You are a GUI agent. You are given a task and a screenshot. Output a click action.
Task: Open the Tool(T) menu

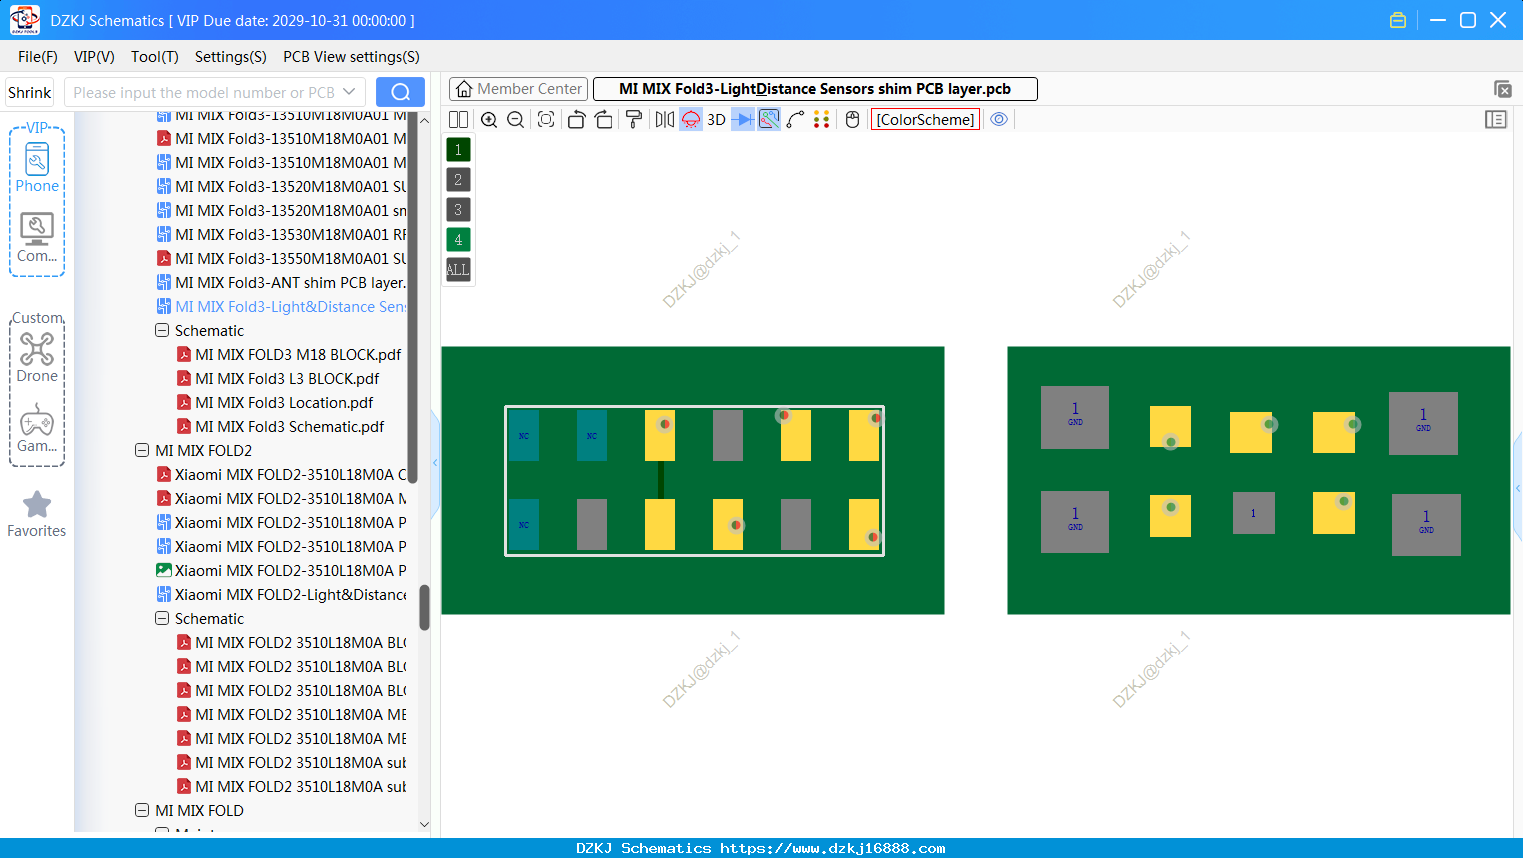click(155, 57)
